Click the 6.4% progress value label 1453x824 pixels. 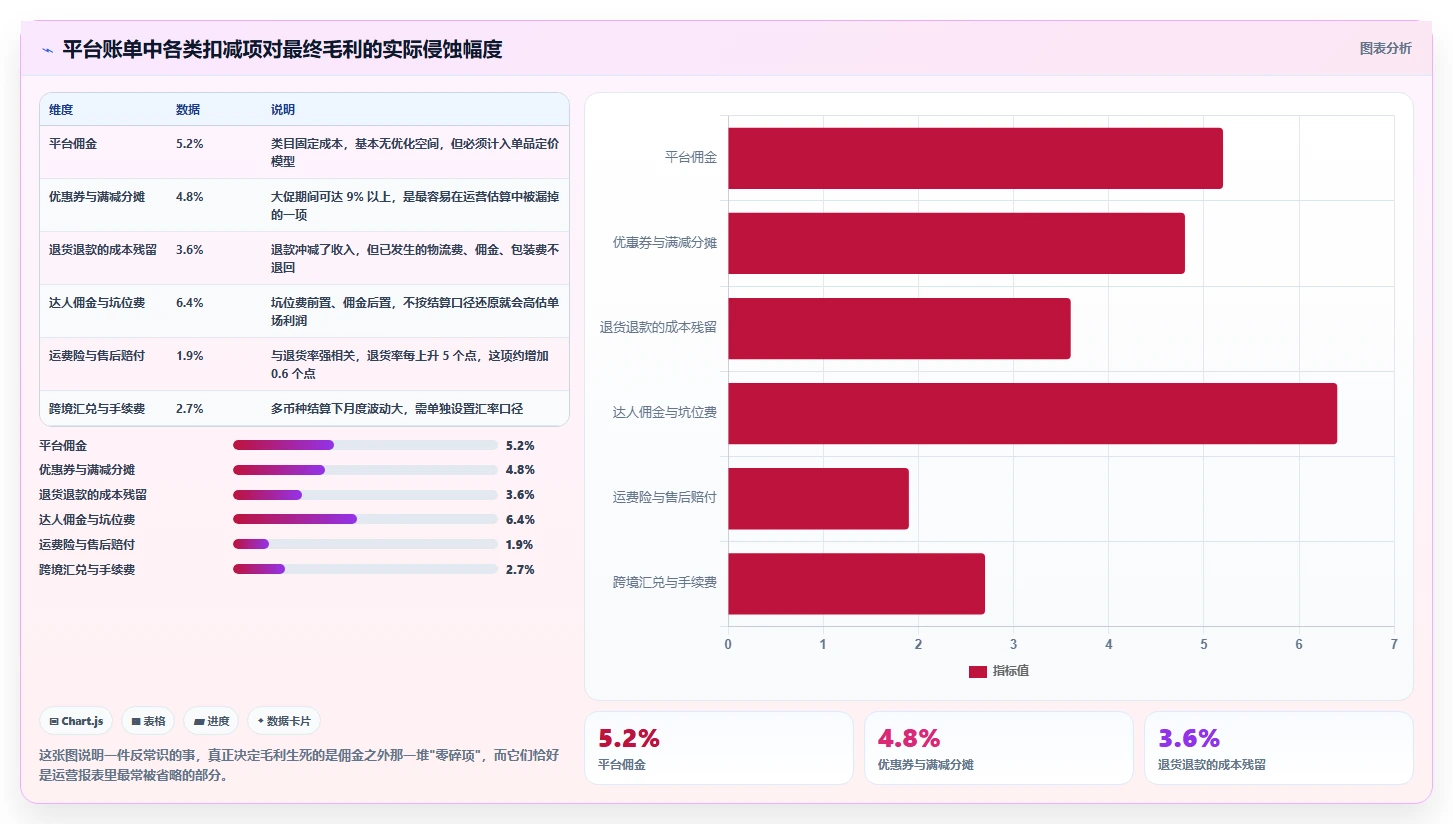520,520
